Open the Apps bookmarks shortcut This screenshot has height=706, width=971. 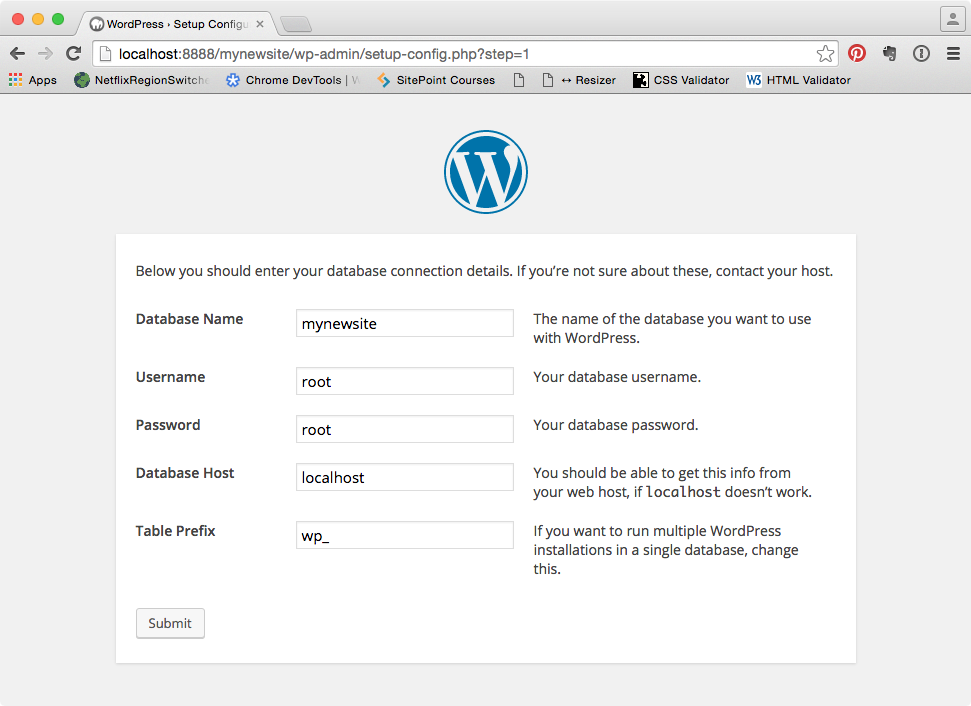click(33, 80)
